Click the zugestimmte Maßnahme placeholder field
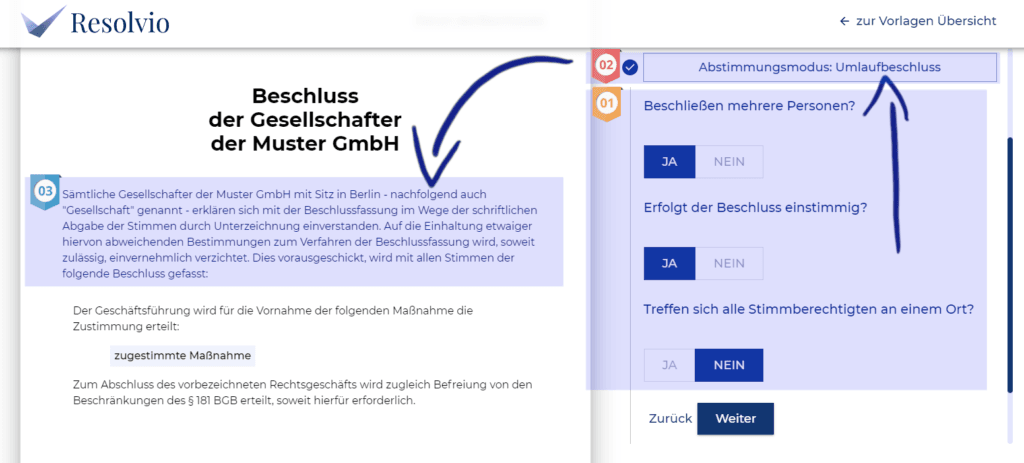 coord(182,356)
